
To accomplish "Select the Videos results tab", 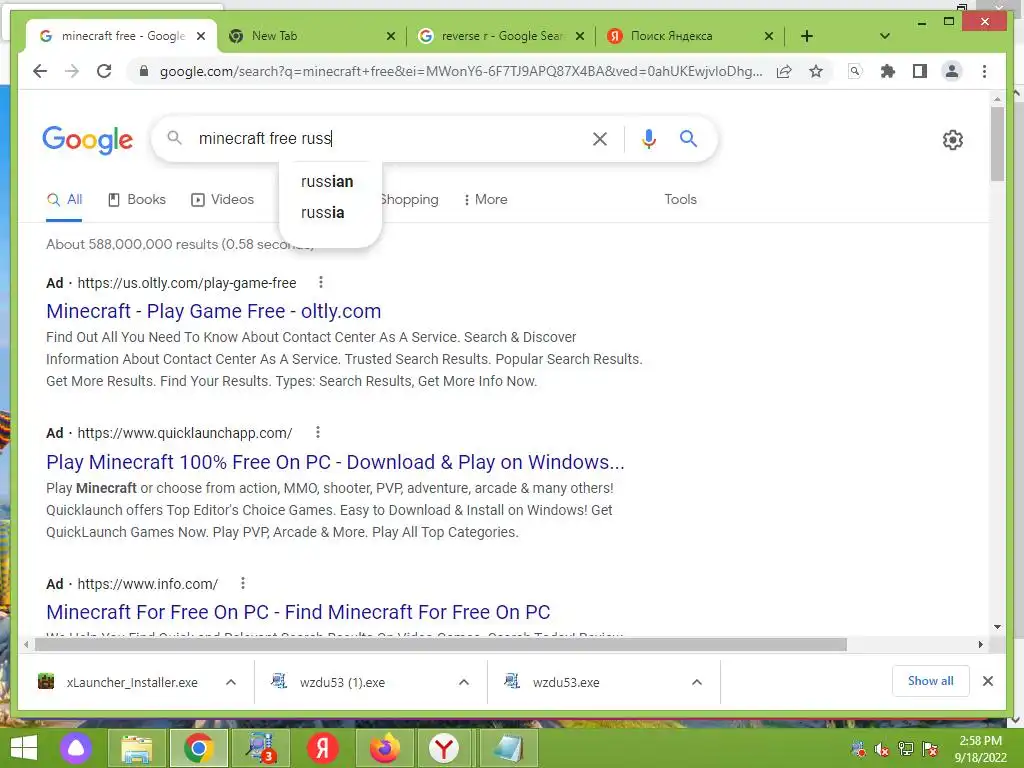I will (222, 199).
